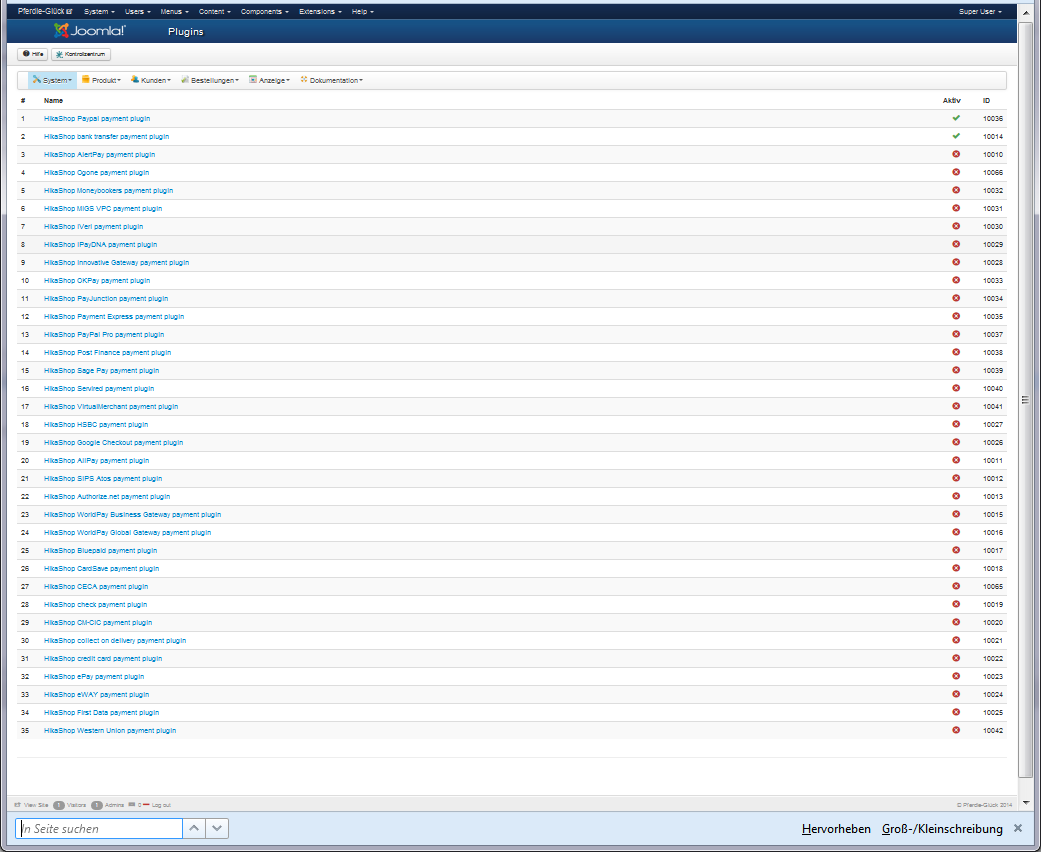Find previous match with up arrow
Screen dimensions: 1041x852
(x=194, y=828)
